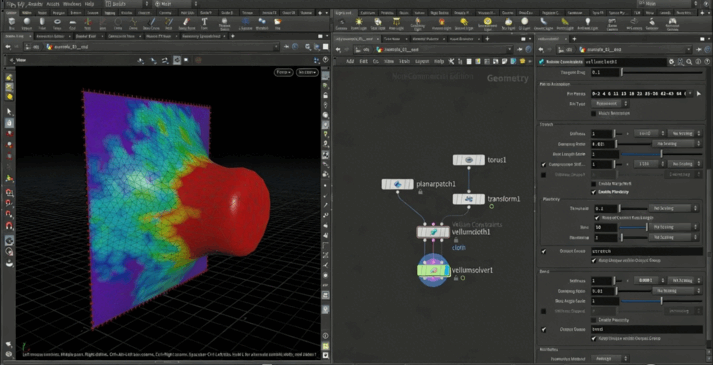Click the obj path button in scene view
The image size is (713, 365).
click(x=33, y=46)
